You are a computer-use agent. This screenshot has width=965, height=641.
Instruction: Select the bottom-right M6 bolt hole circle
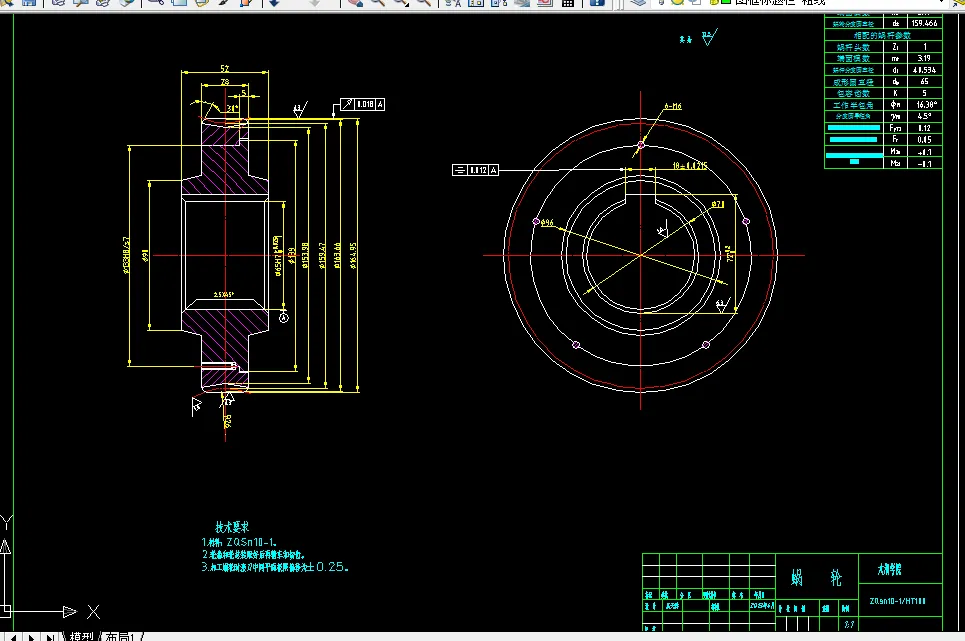tap(706, 344)
